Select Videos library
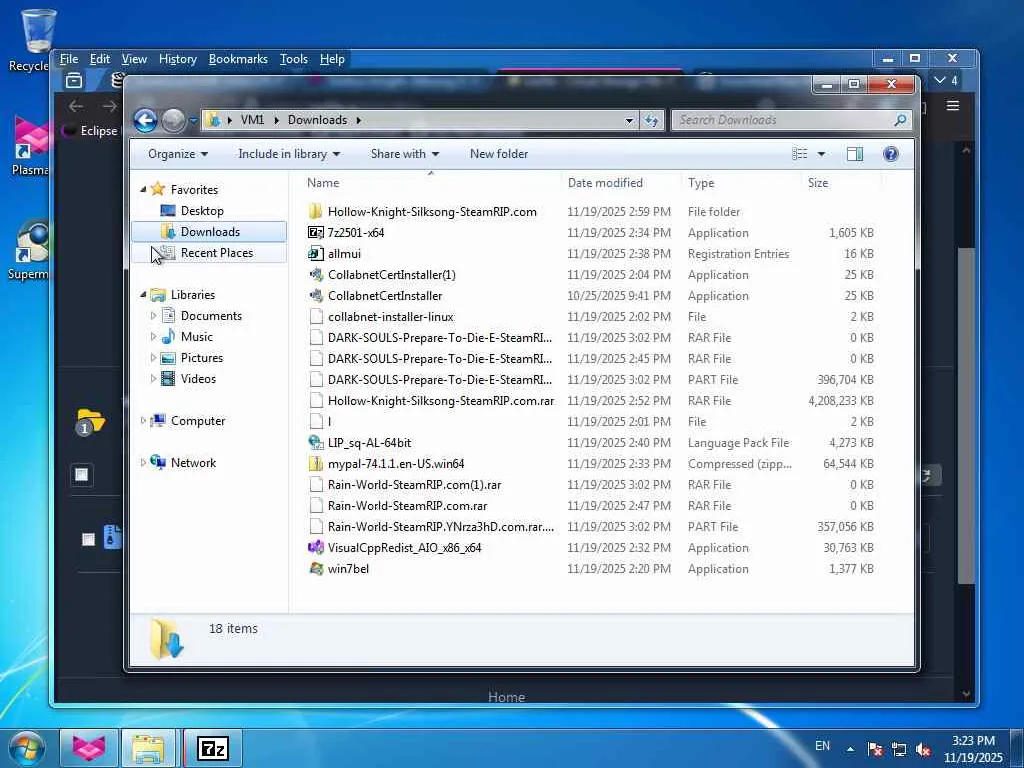 tap(198, 379)
